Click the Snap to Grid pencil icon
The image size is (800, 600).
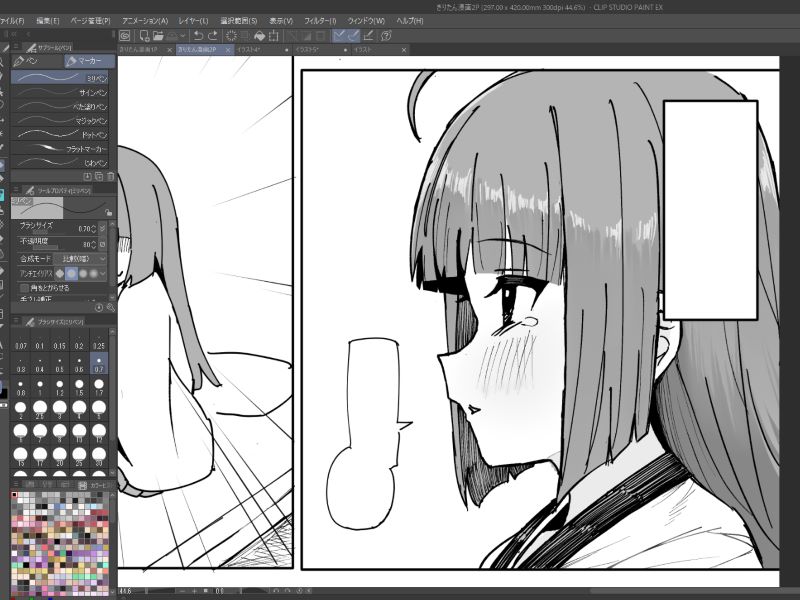[x=368, y=36]
